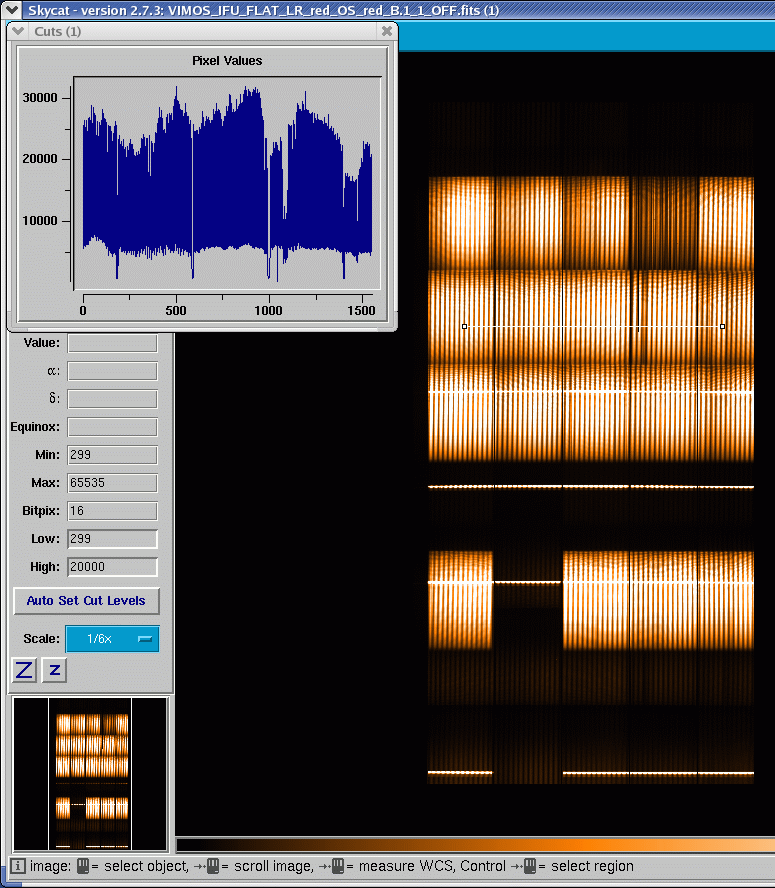Click the orange colorbar below the image

pyautogui.click(x=474, y=845)
